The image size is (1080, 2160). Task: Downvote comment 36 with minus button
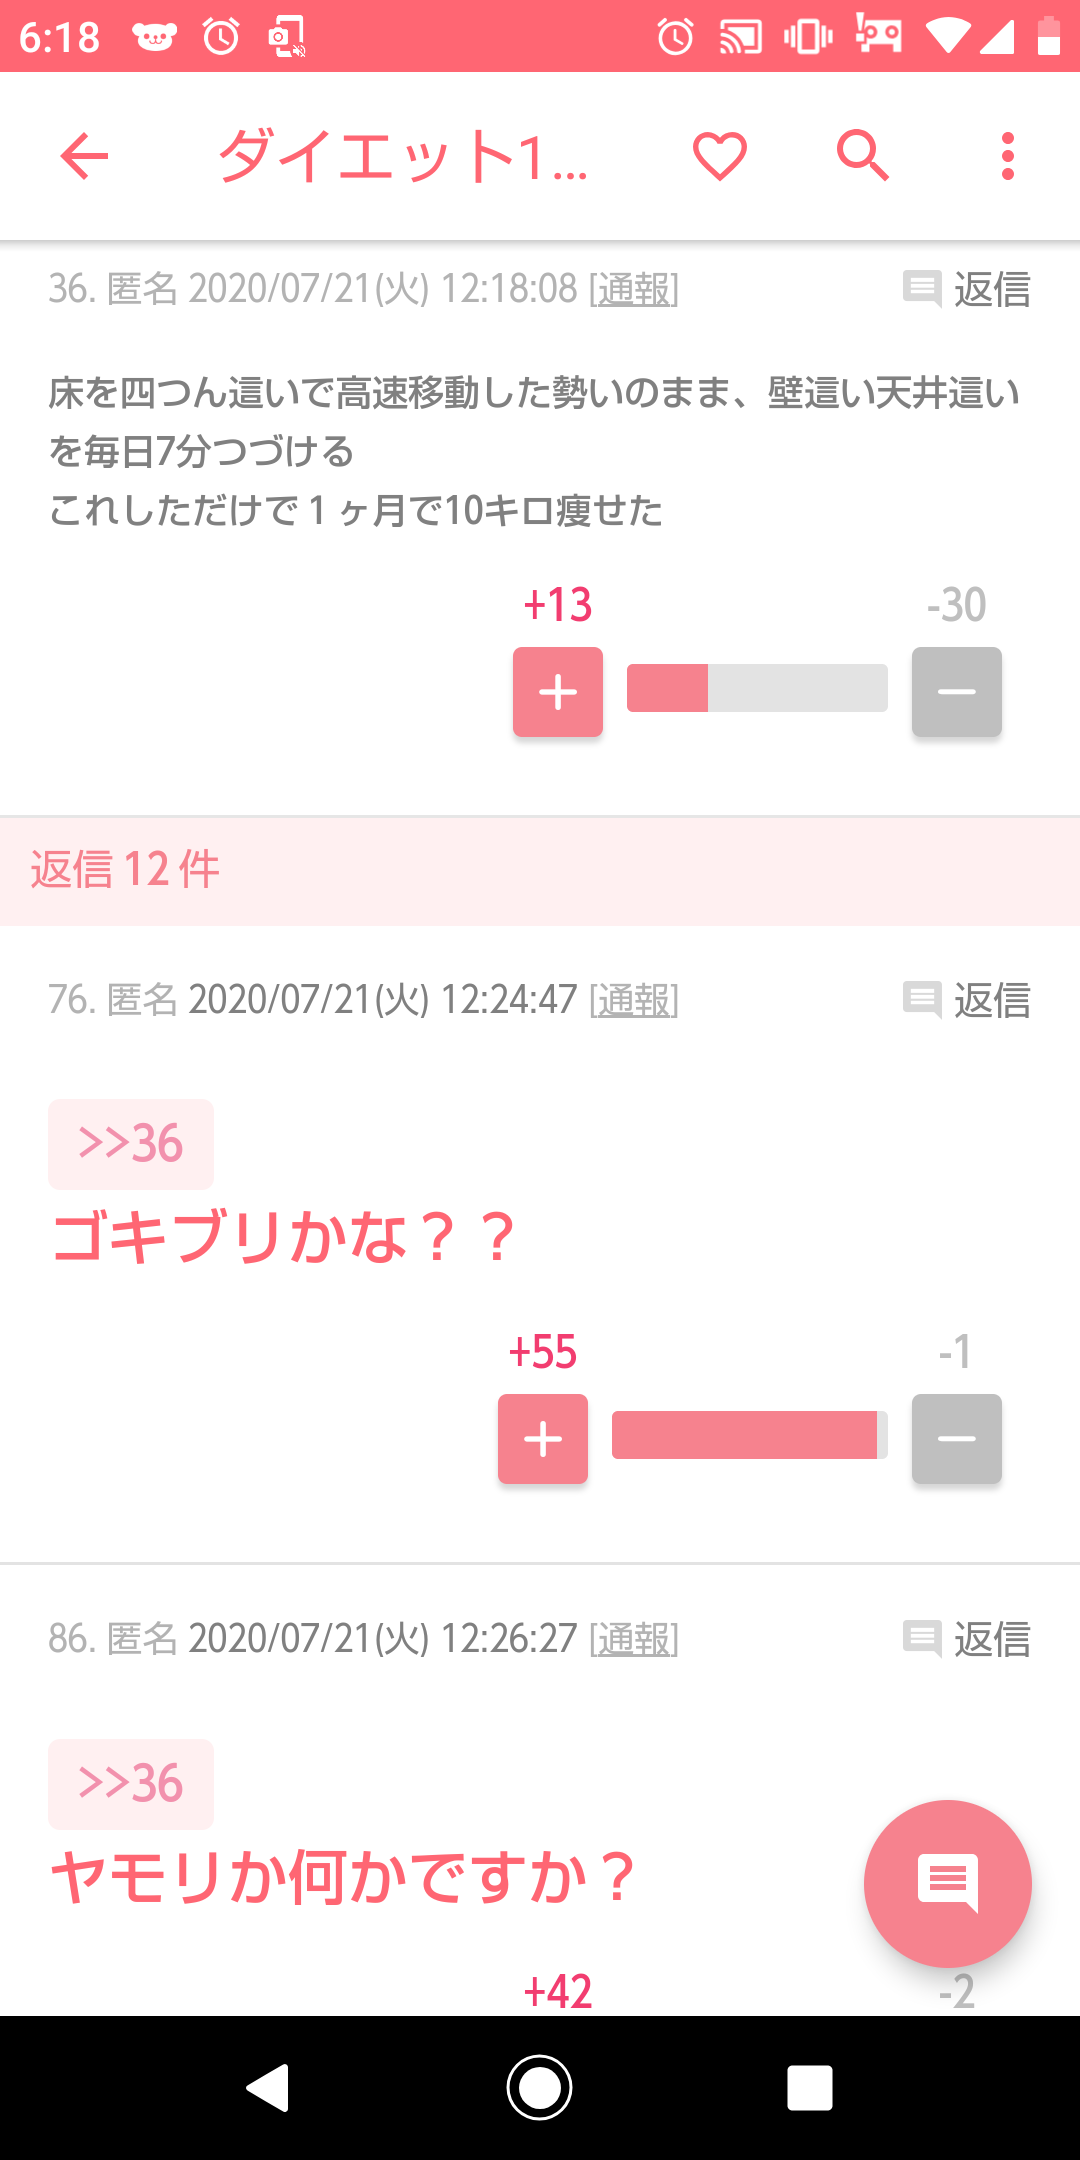pos(957,692)
